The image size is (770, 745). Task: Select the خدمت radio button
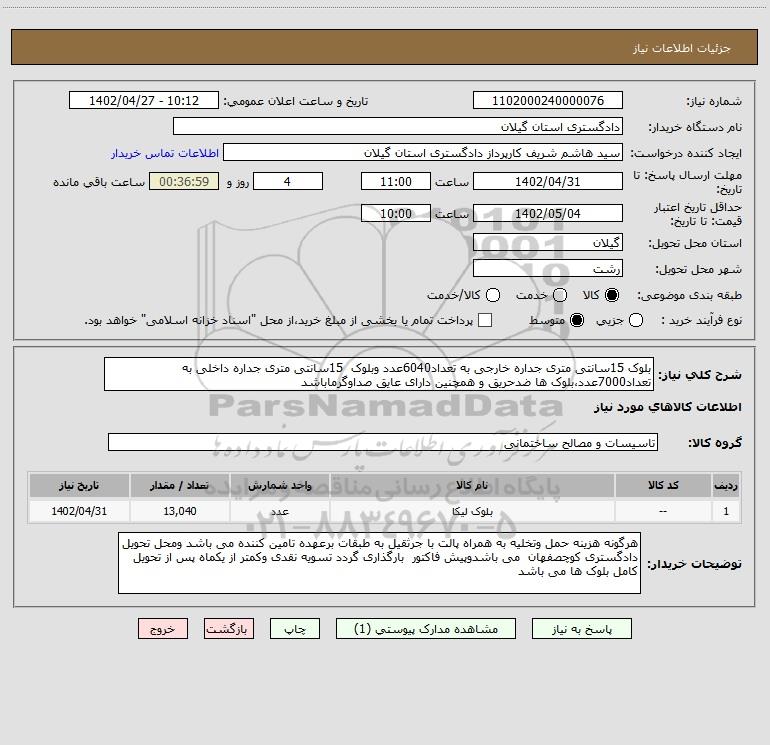(560, 295)
